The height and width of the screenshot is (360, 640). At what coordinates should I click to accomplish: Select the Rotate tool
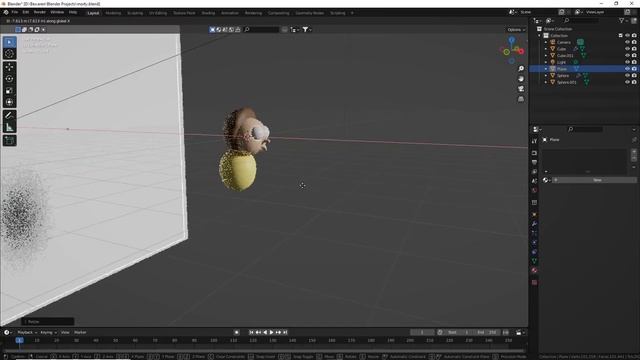click(9, 79)
